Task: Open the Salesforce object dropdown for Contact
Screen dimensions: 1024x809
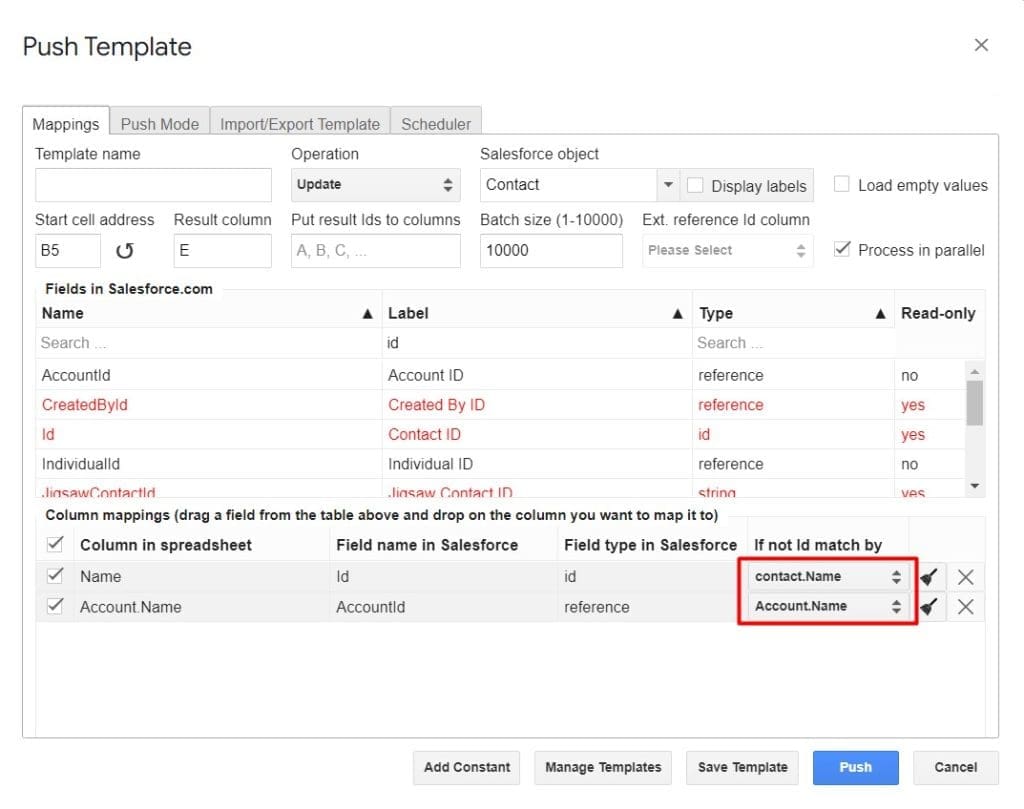Action: tap(667, 184)
